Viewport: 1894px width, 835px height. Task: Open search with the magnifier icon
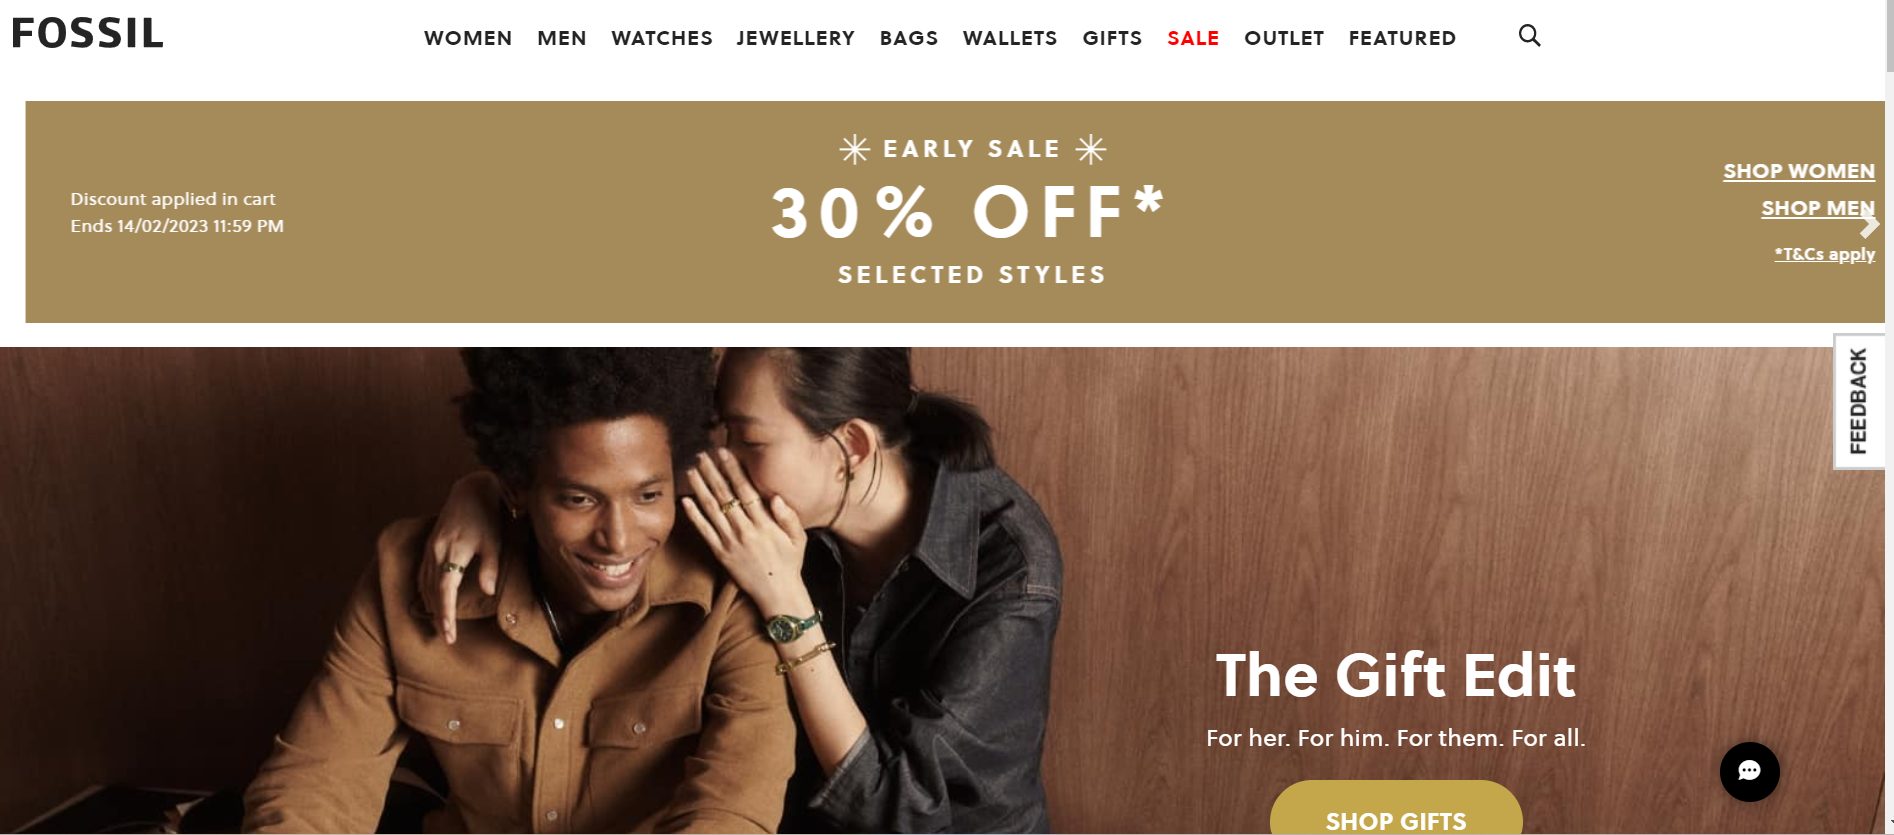pyautogui.click(x=1529, y=36)
